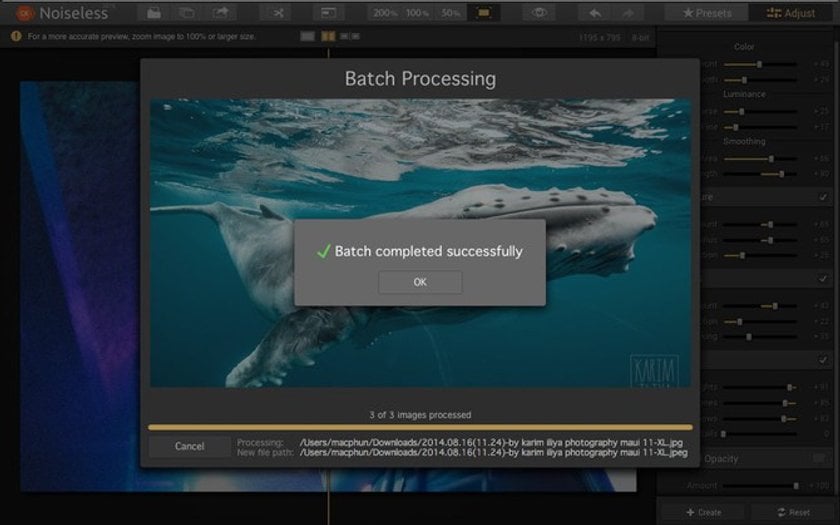Click the green checkmark in the success message

[324, 251]
